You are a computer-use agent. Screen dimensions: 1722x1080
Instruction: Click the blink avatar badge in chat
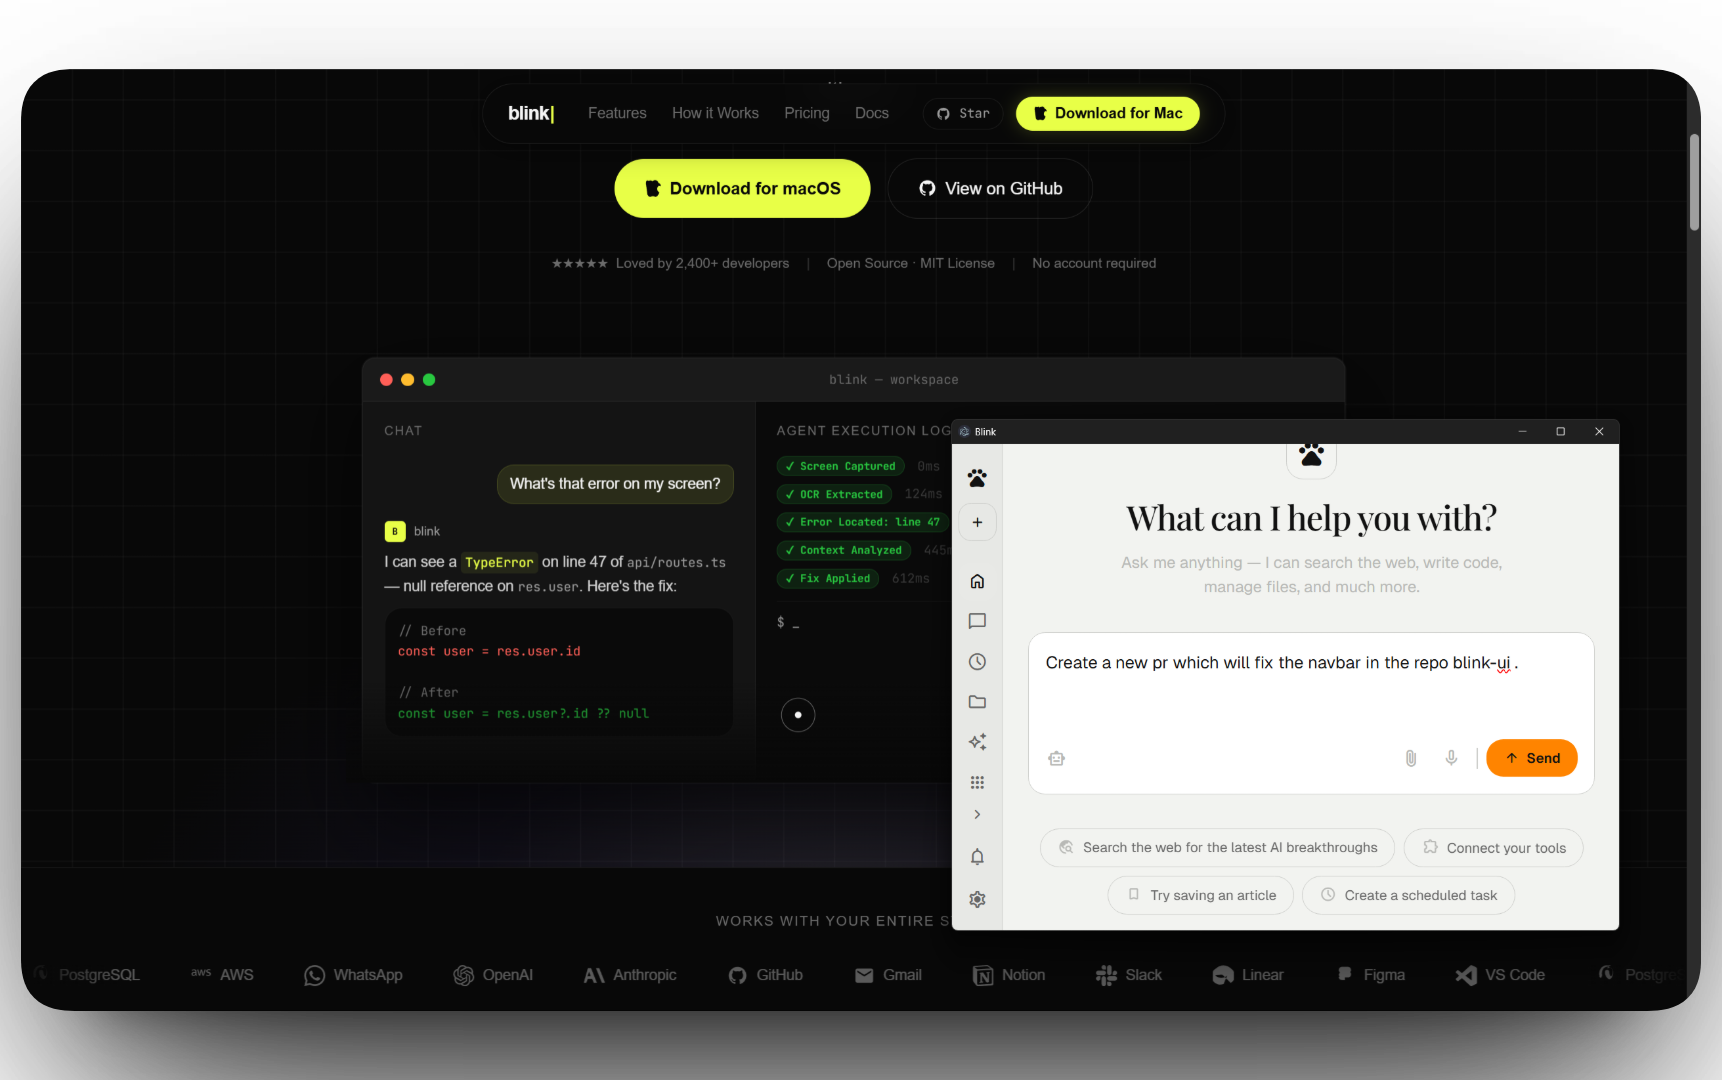coord(395,531)
